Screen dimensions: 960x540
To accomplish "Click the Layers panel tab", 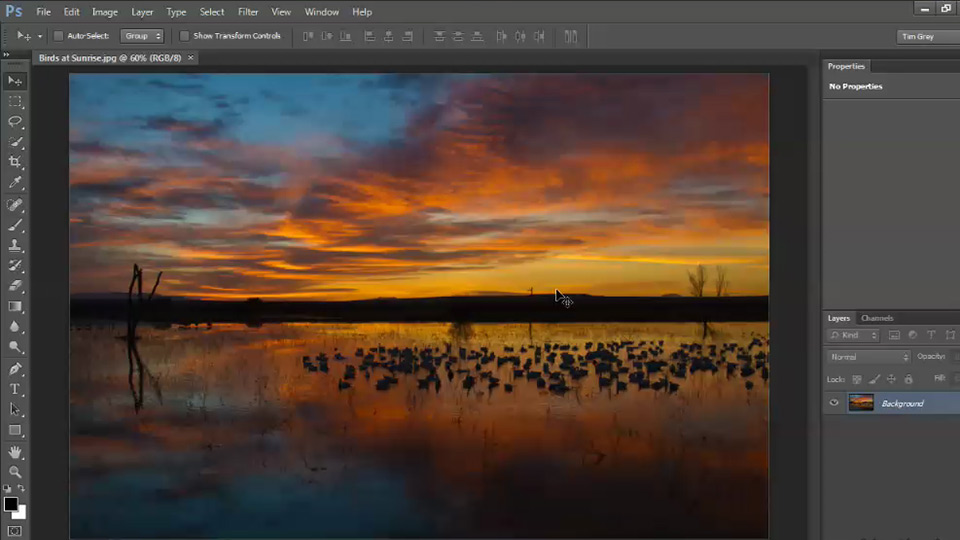I will [839, 318].
